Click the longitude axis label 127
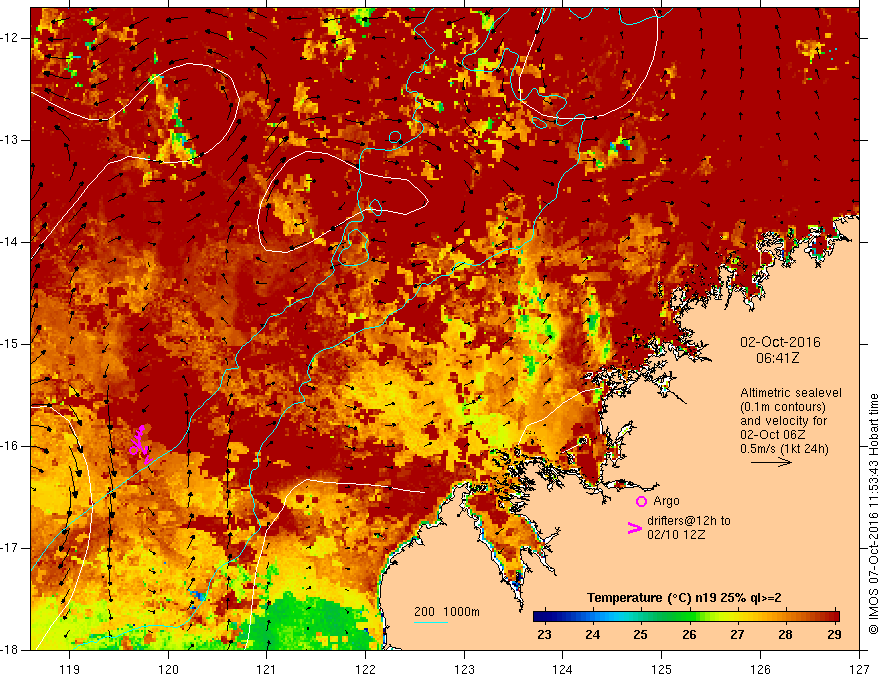Image resolution: width=880 pixels, height=680 pixels. [859, 669]
